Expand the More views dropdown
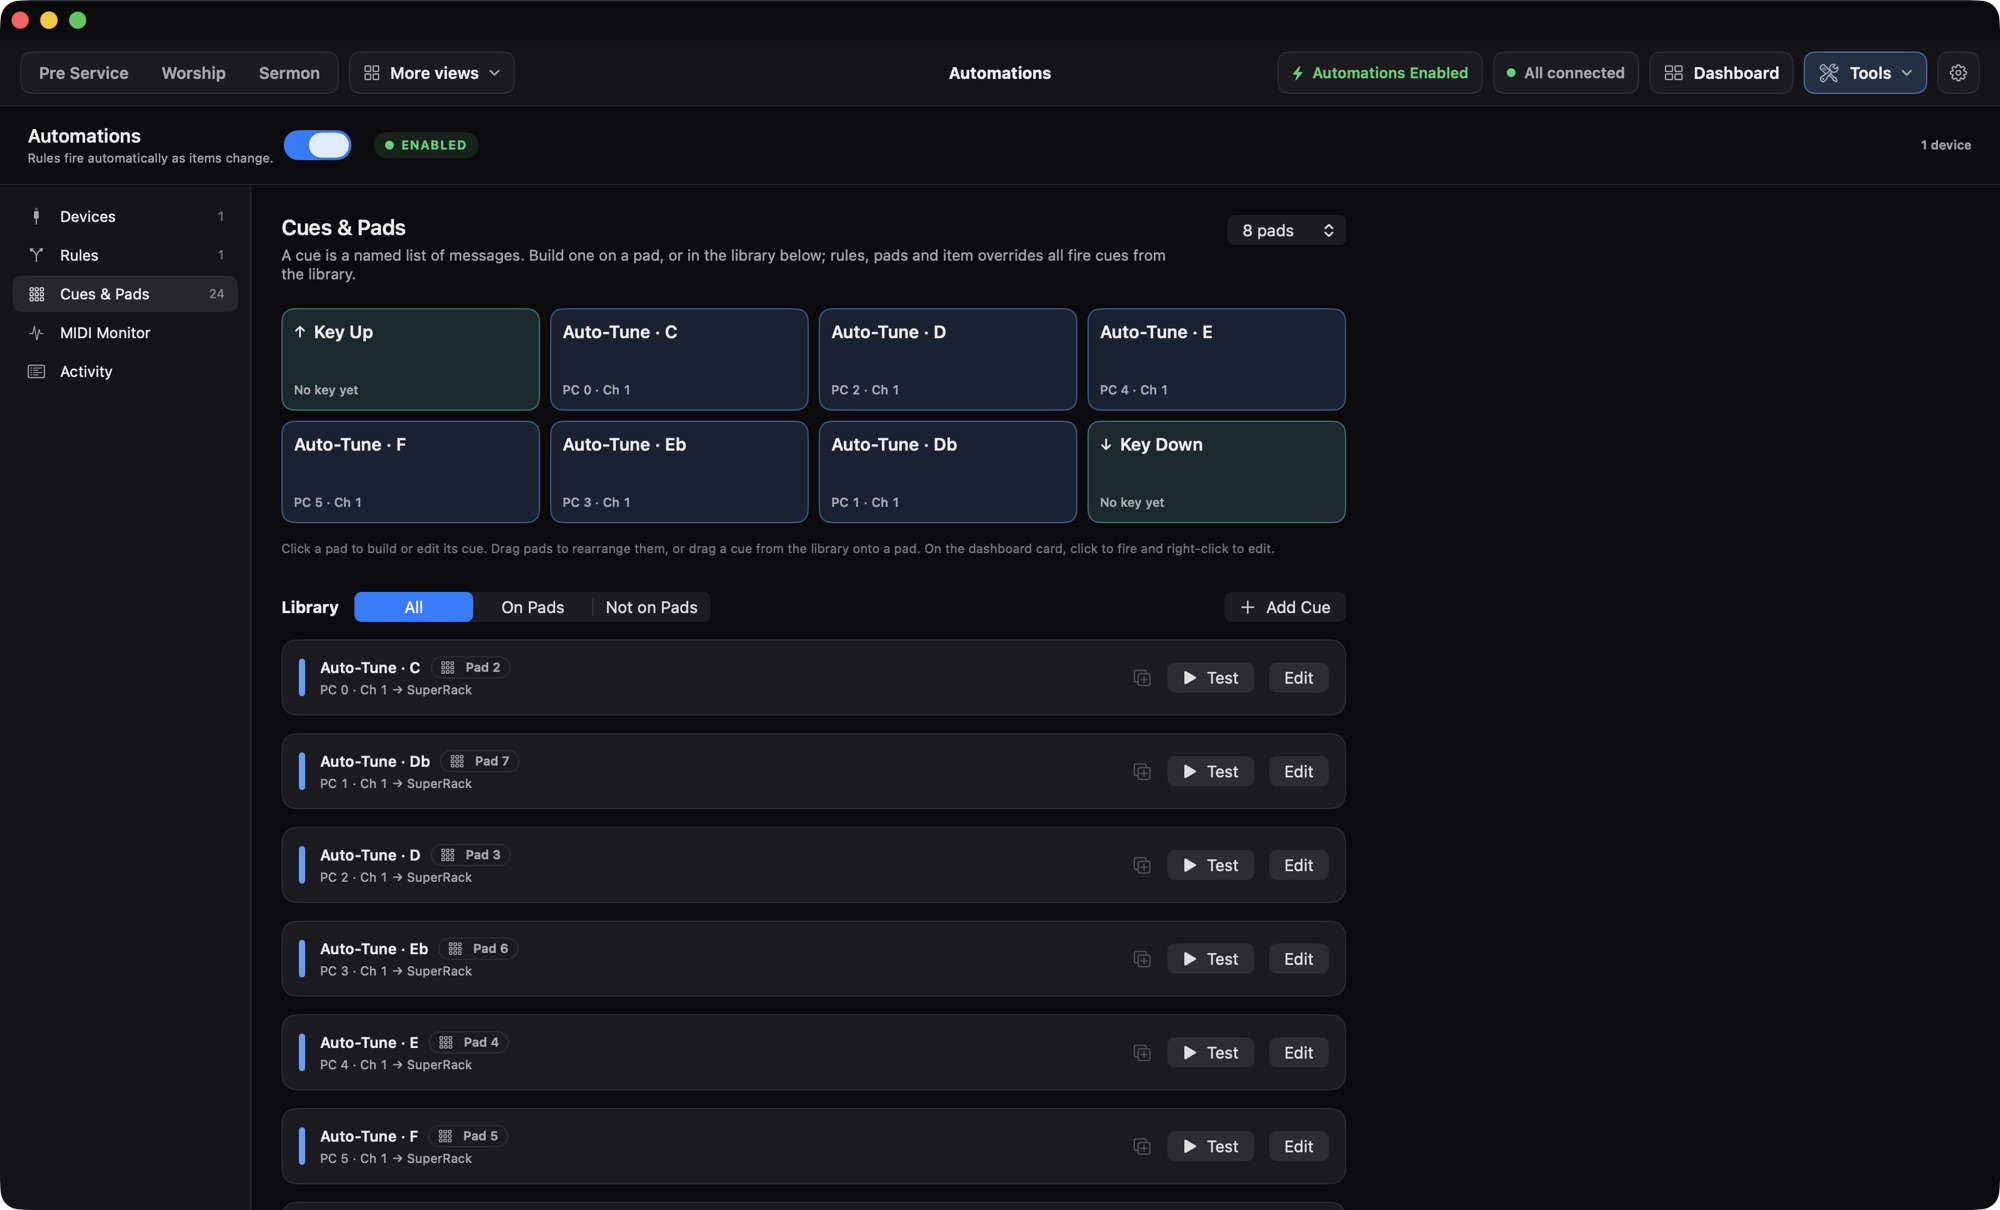 [x=432, y=73]
